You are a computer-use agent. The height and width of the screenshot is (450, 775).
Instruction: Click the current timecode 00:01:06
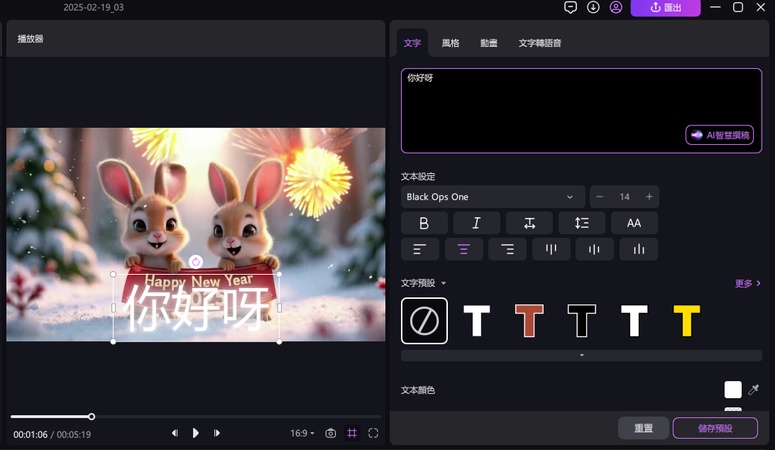click(30, 435)
